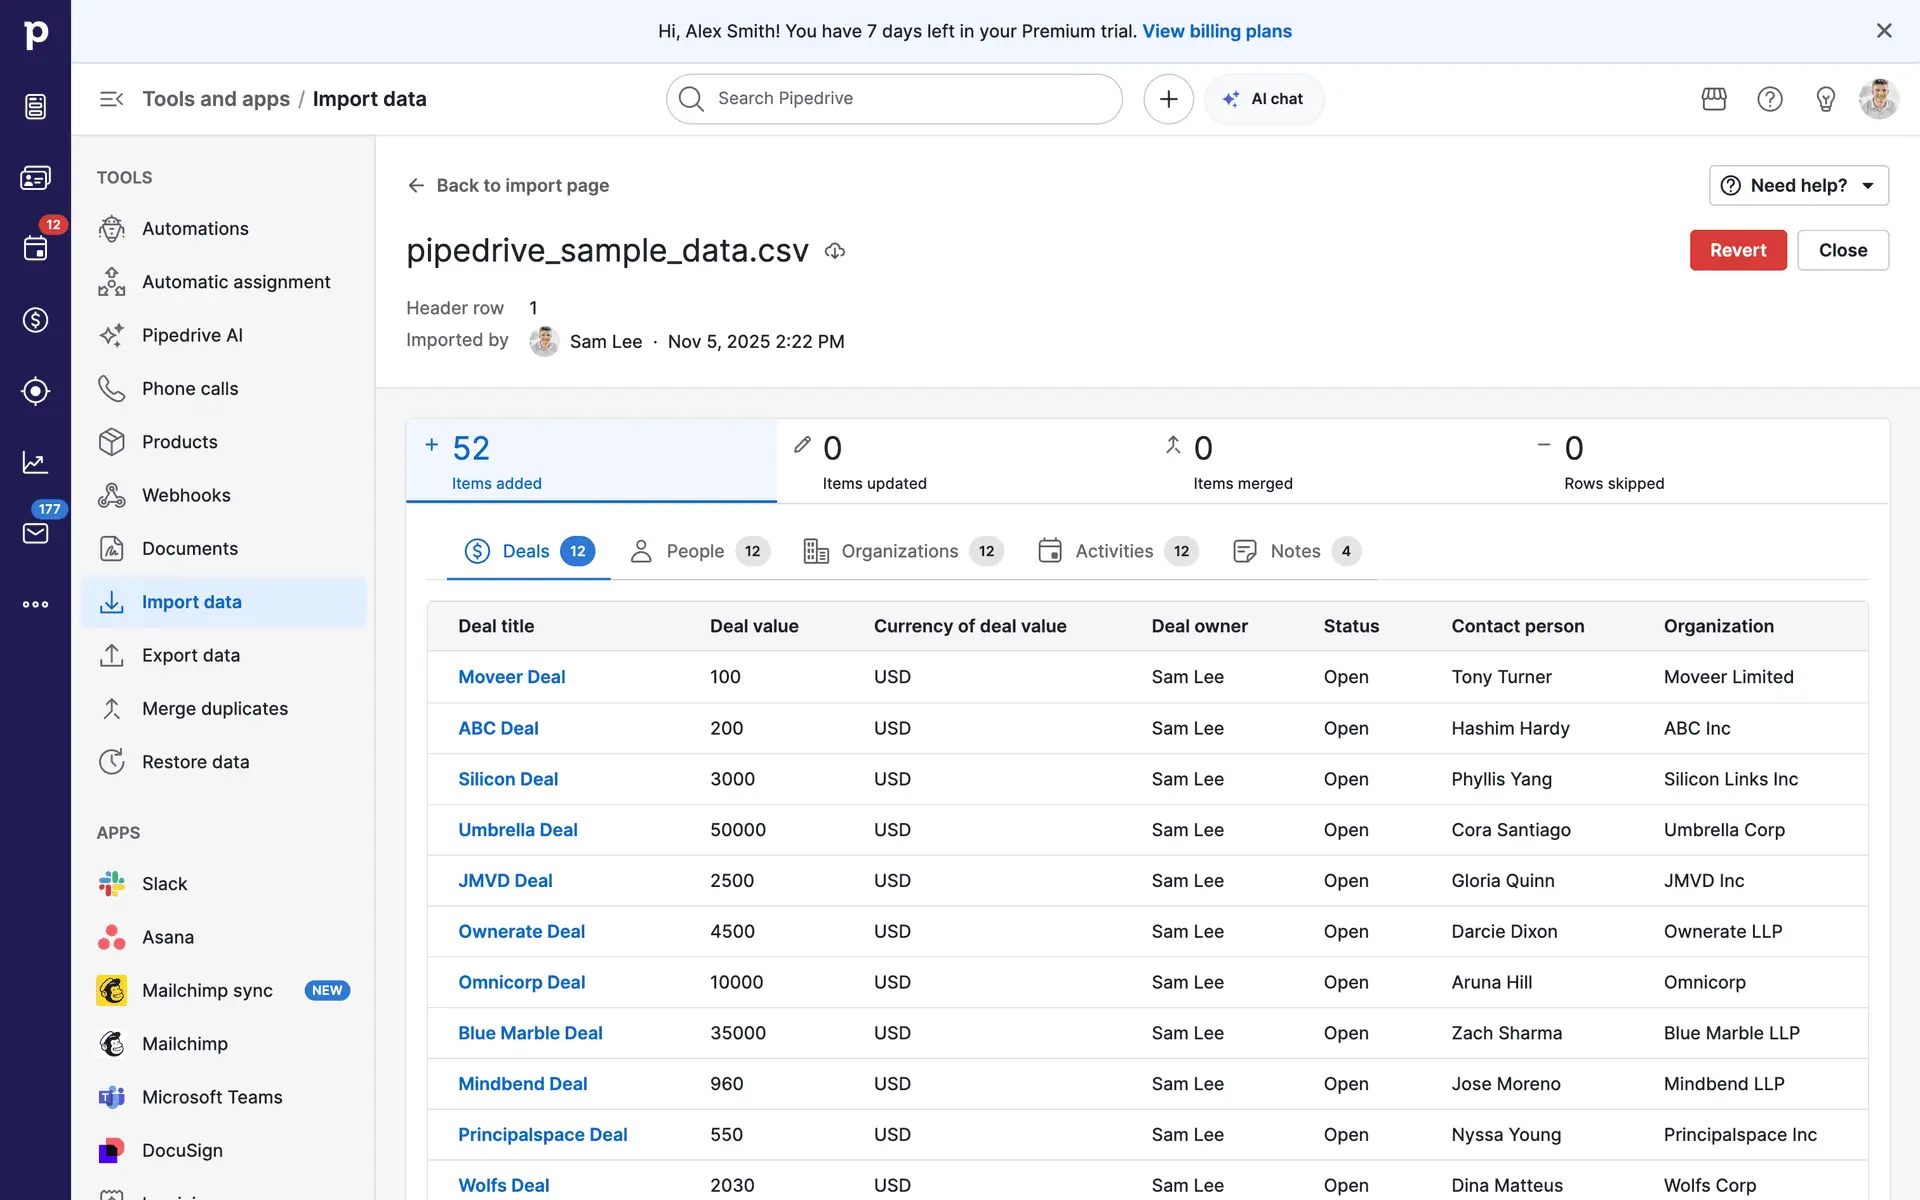Open the more options ellipsis in left navigation
The width and height of the screenshot is (1920, 1200).
point(35,604)
